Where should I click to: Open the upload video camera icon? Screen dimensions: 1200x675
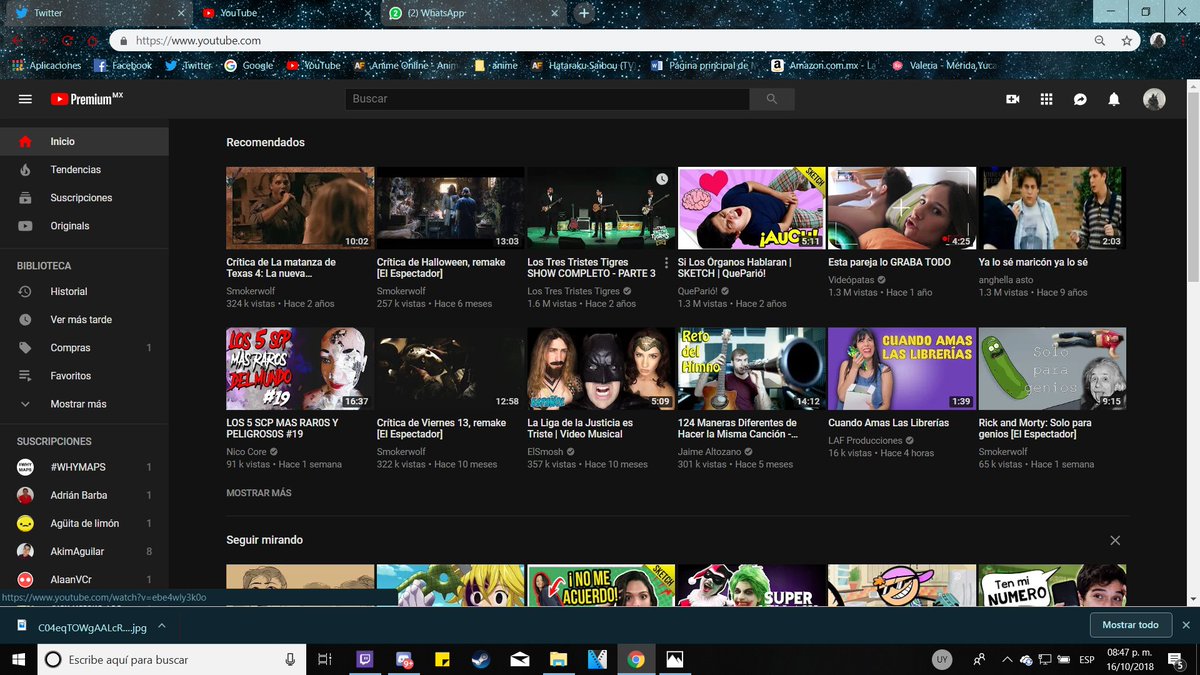pyautogui.click(x=1013, y=99)
